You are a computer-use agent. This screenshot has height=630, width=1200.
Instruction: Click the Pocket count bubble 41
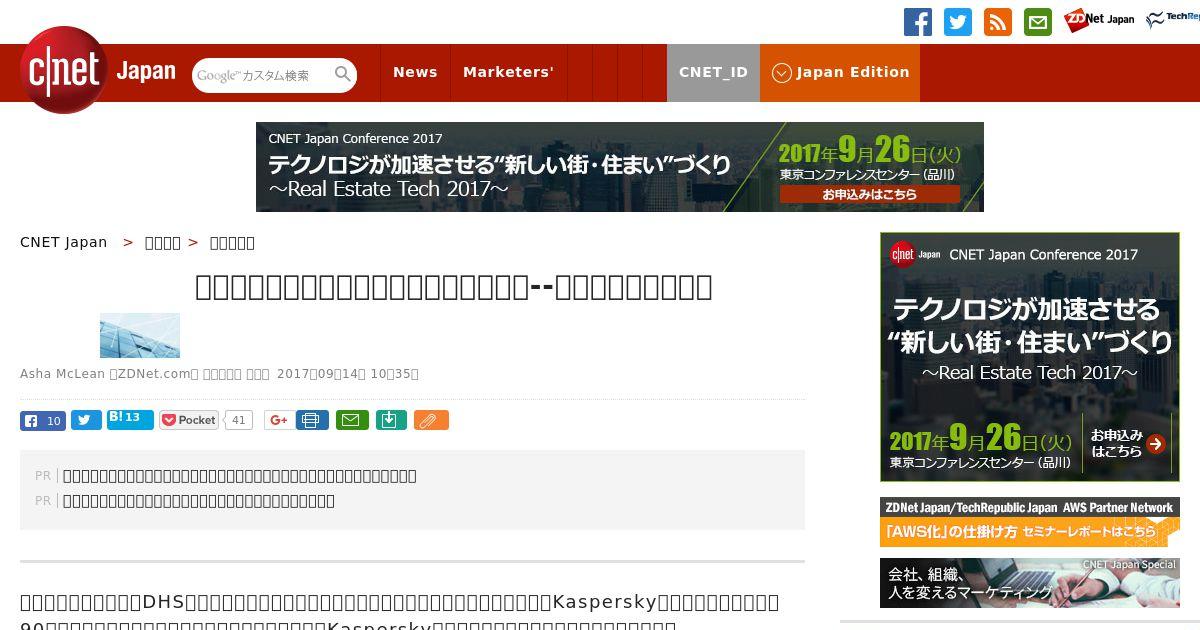pyautogui.click(x=238, y=420)
